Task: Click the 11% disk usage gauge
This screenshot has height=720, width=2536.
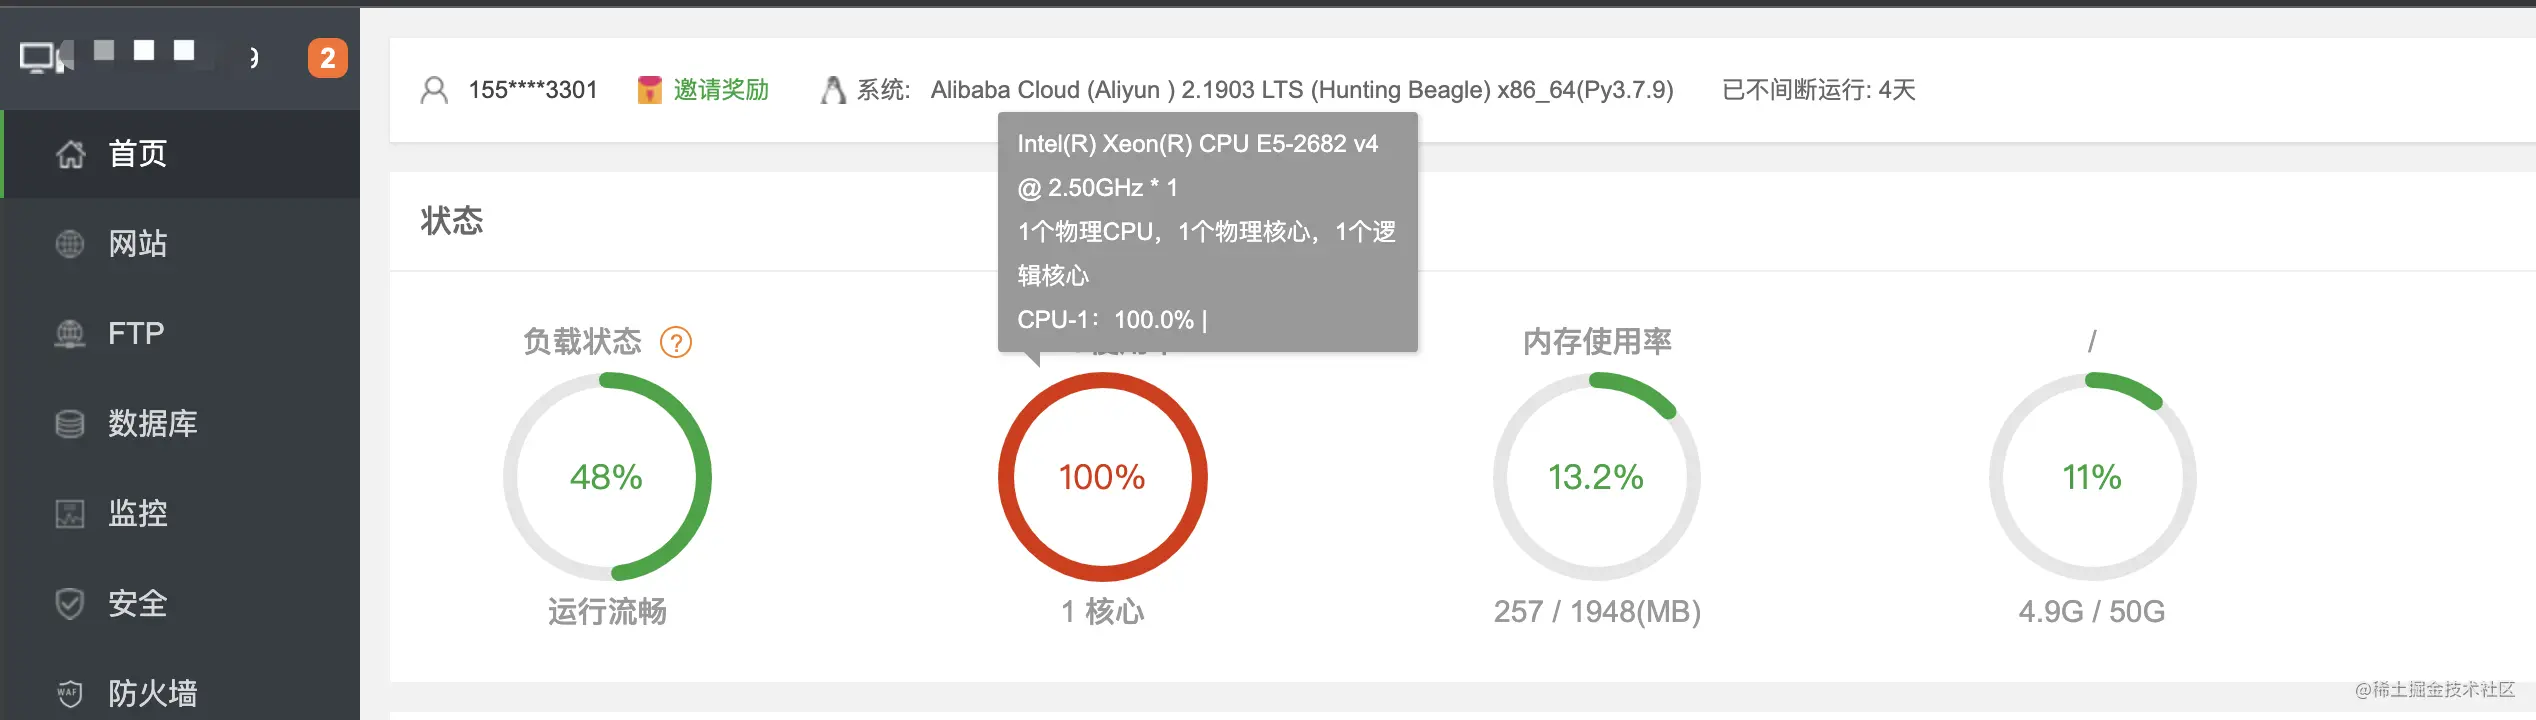Action: coord(2093,477)
